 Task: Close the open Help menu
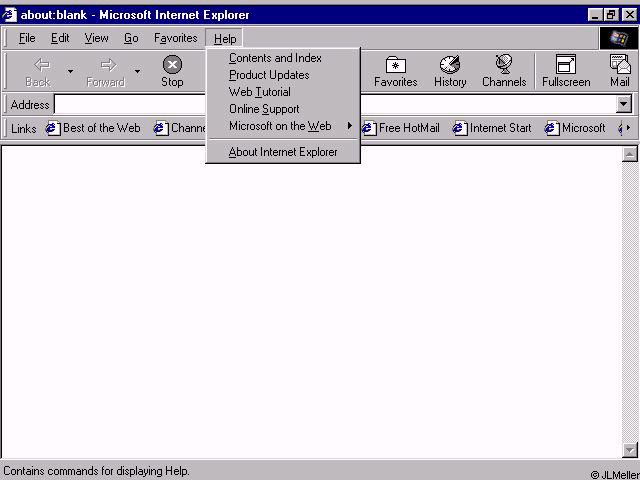pos(225,39)
